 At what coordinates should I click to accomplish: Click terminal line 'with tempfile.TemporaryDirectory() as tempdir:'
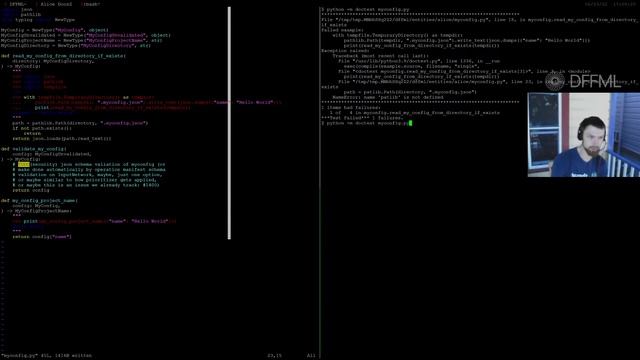(x=398, y=35)
